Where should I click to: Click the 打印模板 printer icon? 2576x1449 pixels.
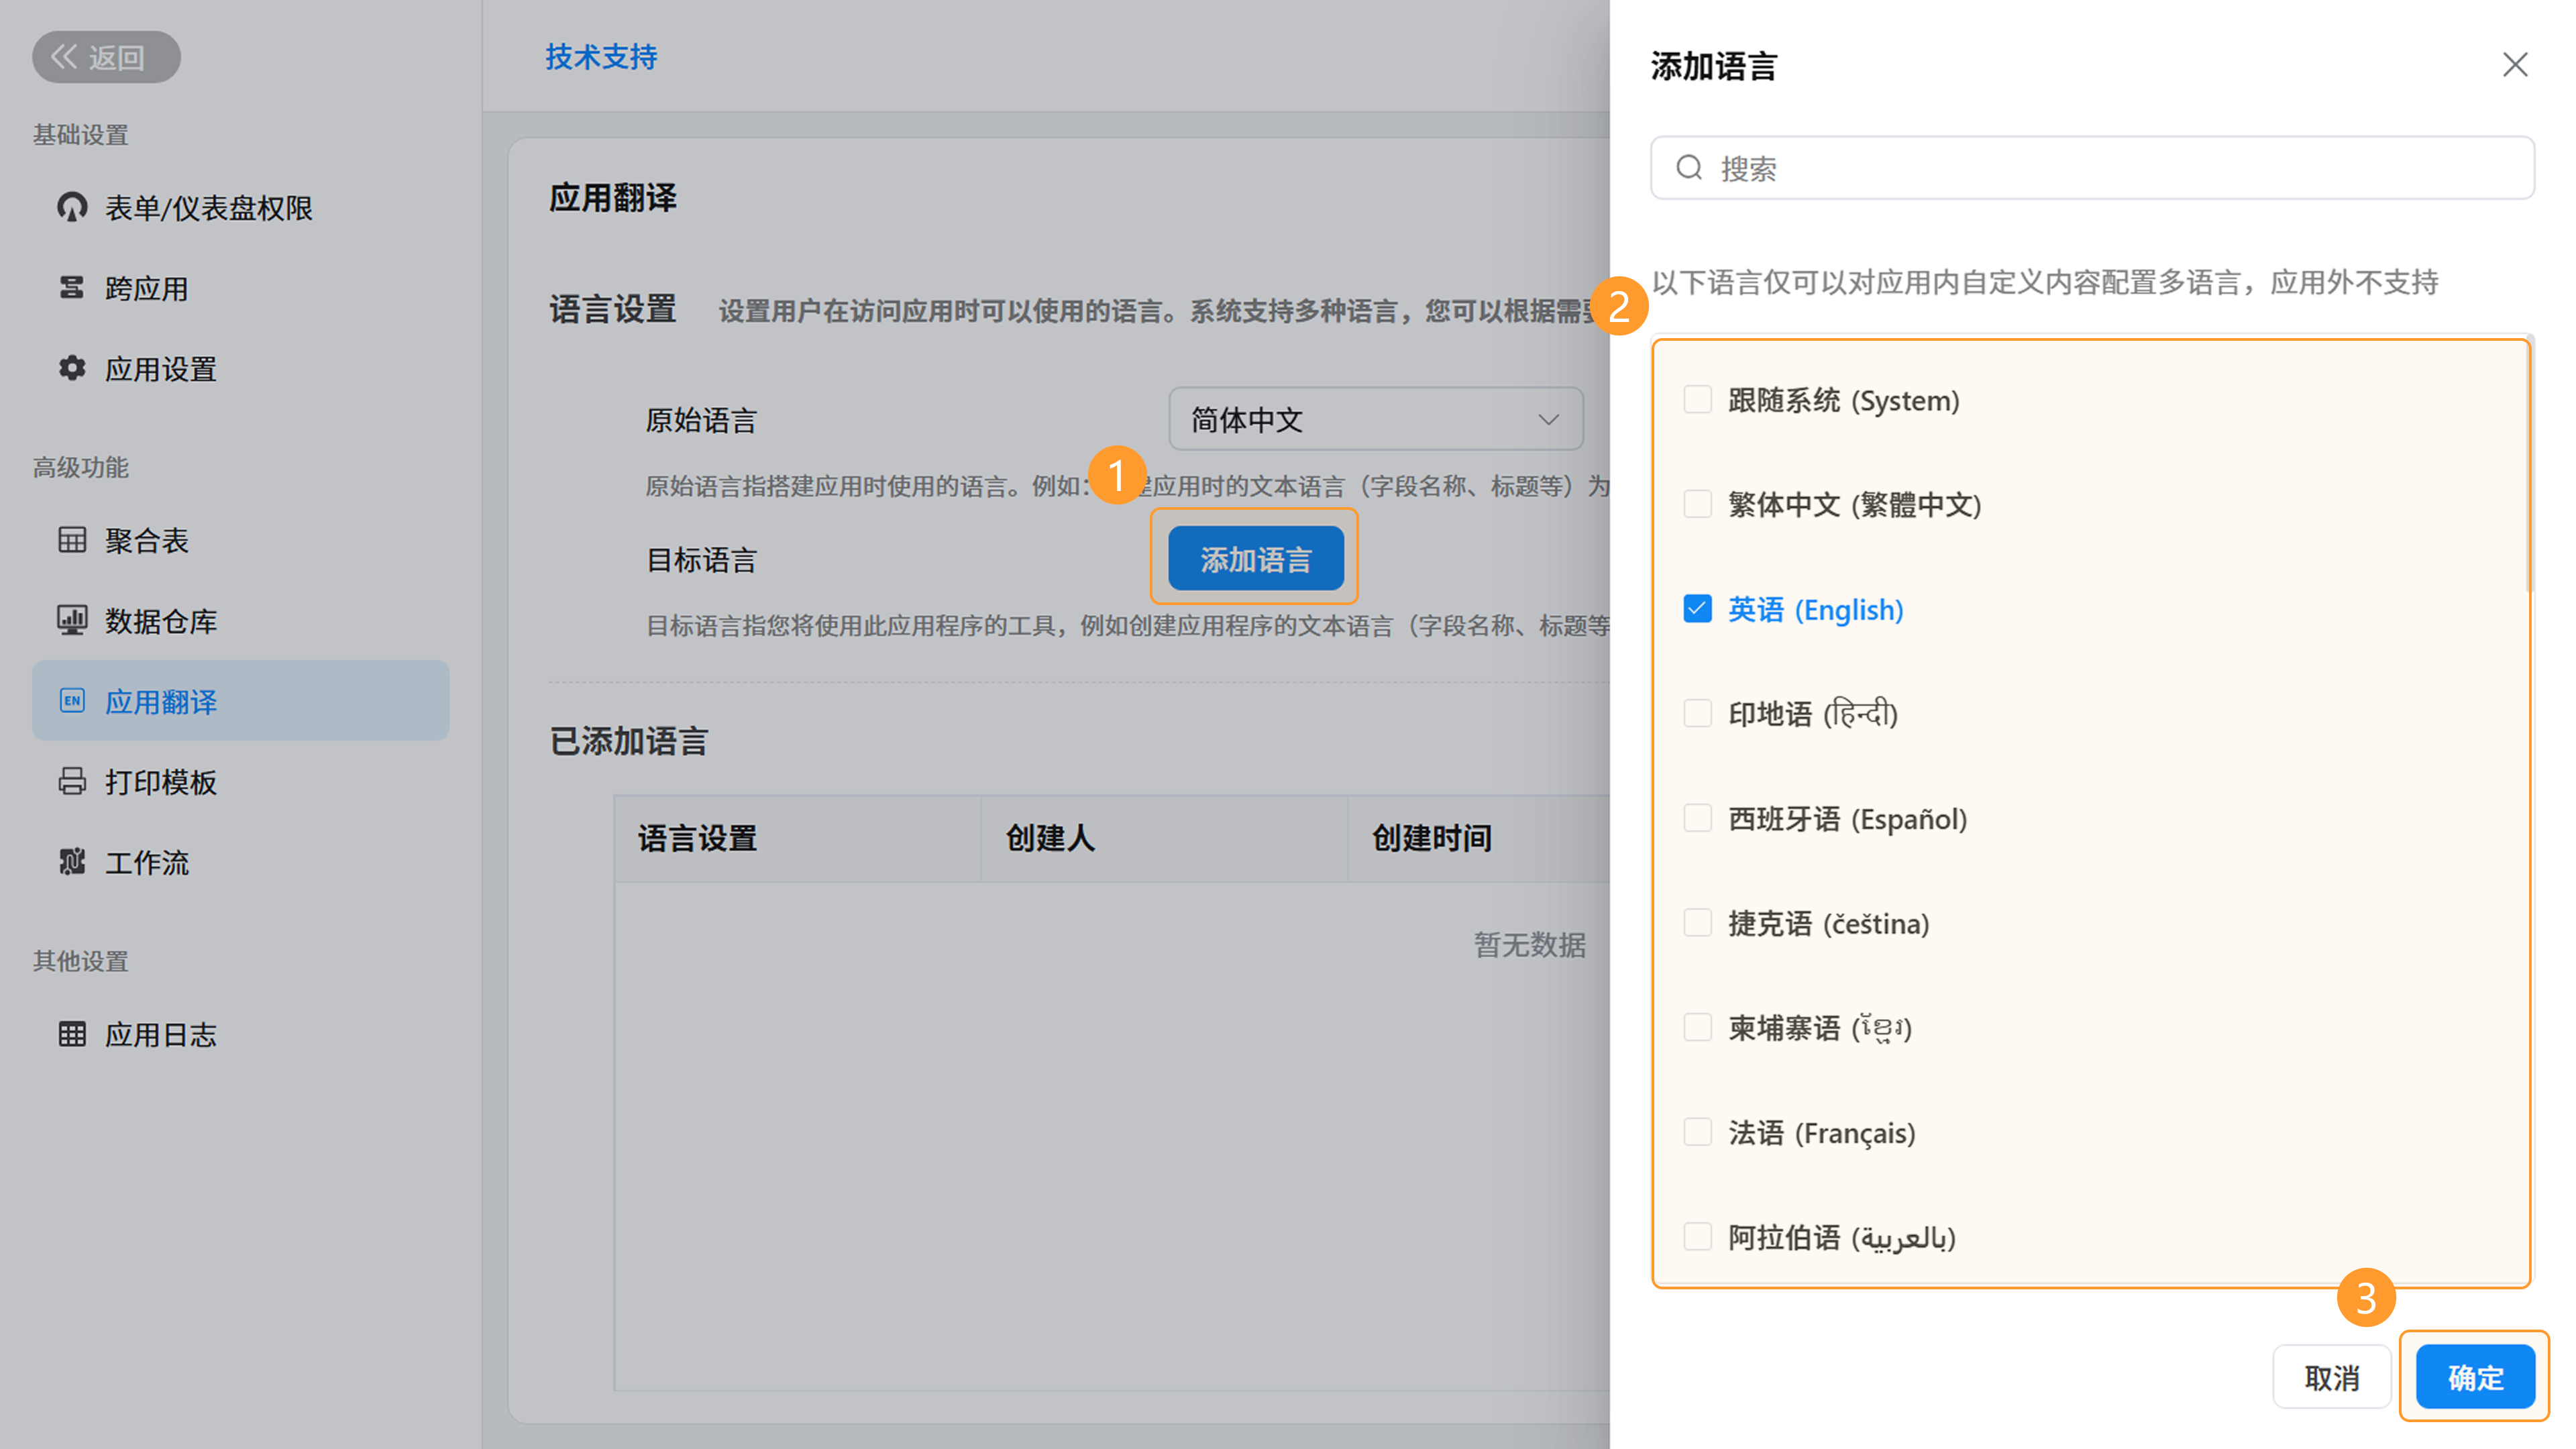[x=72, y=781]
